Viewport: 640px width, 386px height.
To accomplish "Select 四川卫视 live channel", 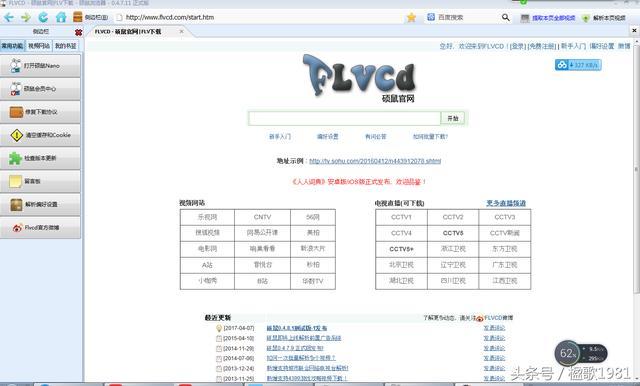I will (453, 281).
